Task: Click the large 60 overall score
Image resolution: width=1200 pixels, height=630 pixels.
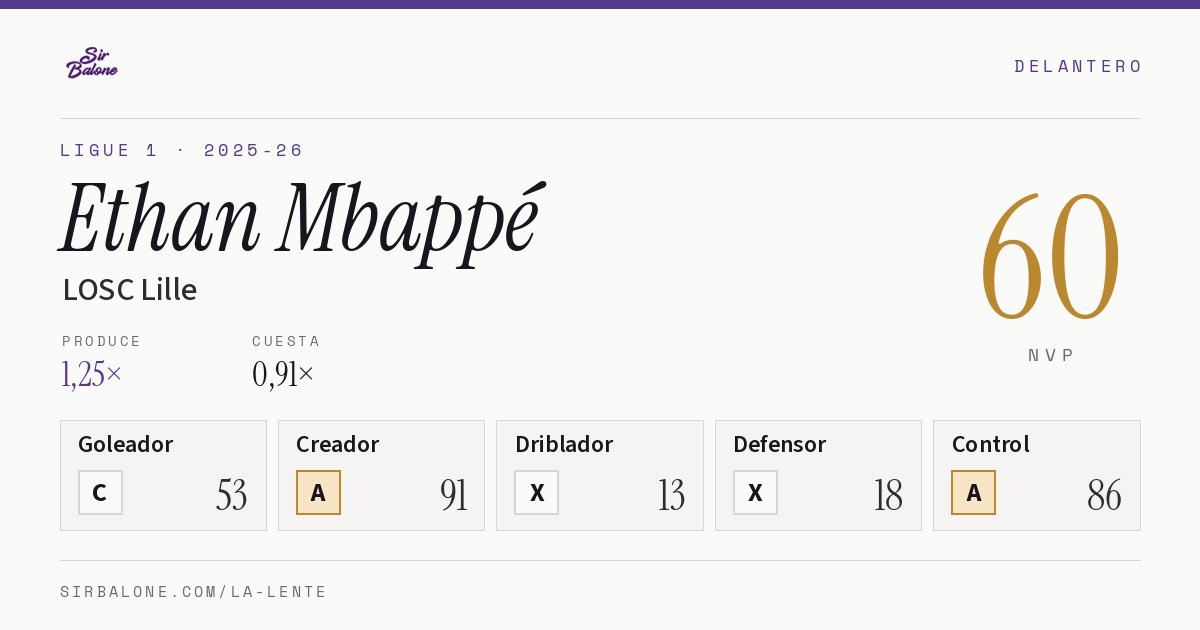Action: click(1050, 257)
